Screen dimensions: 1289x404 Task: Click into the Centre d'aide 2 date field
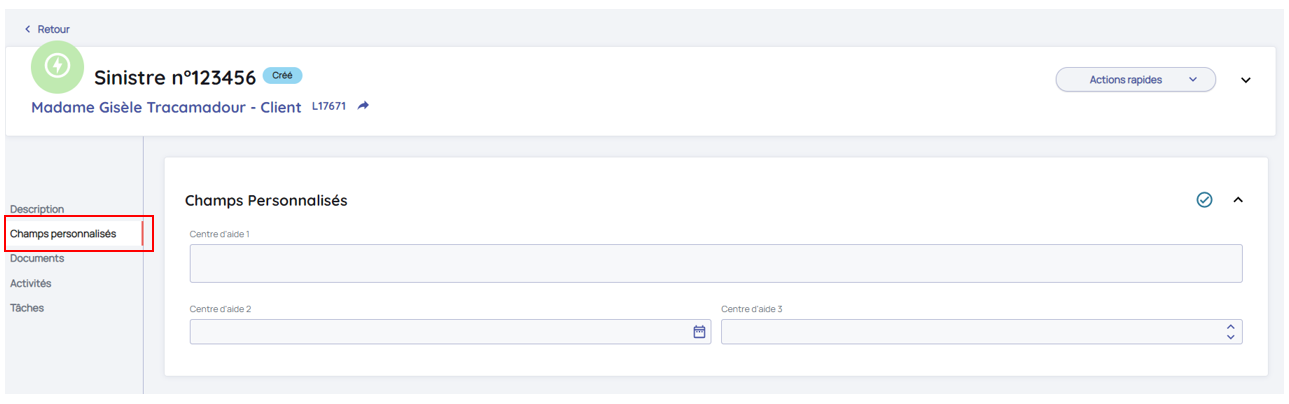pyautogui.click(x=438, y=332)
